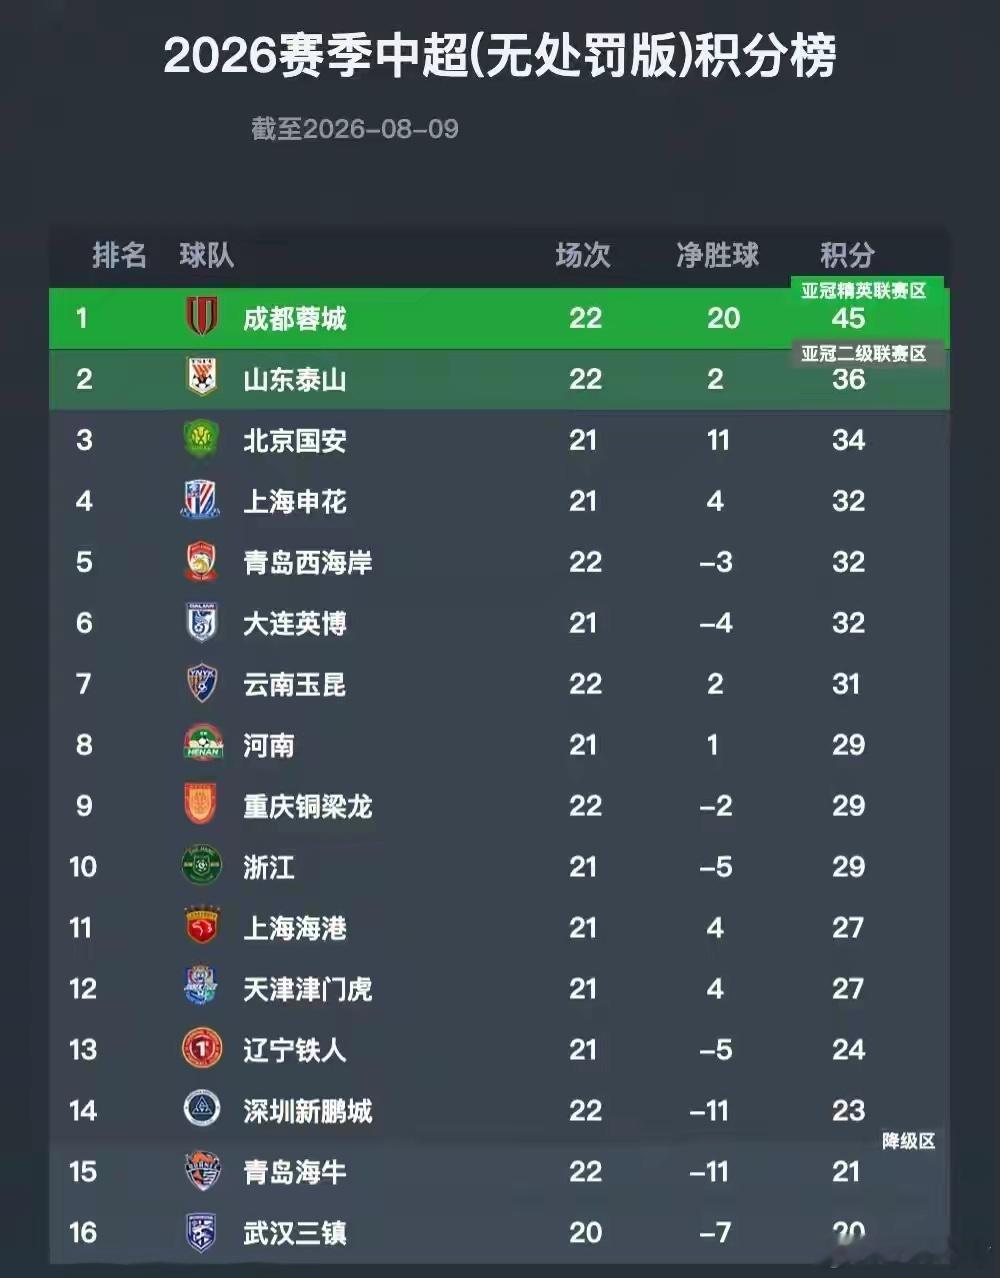Click the 亚冠精英联赛区 label
Screen dimensions: 1000x1278
pos(864,291)
